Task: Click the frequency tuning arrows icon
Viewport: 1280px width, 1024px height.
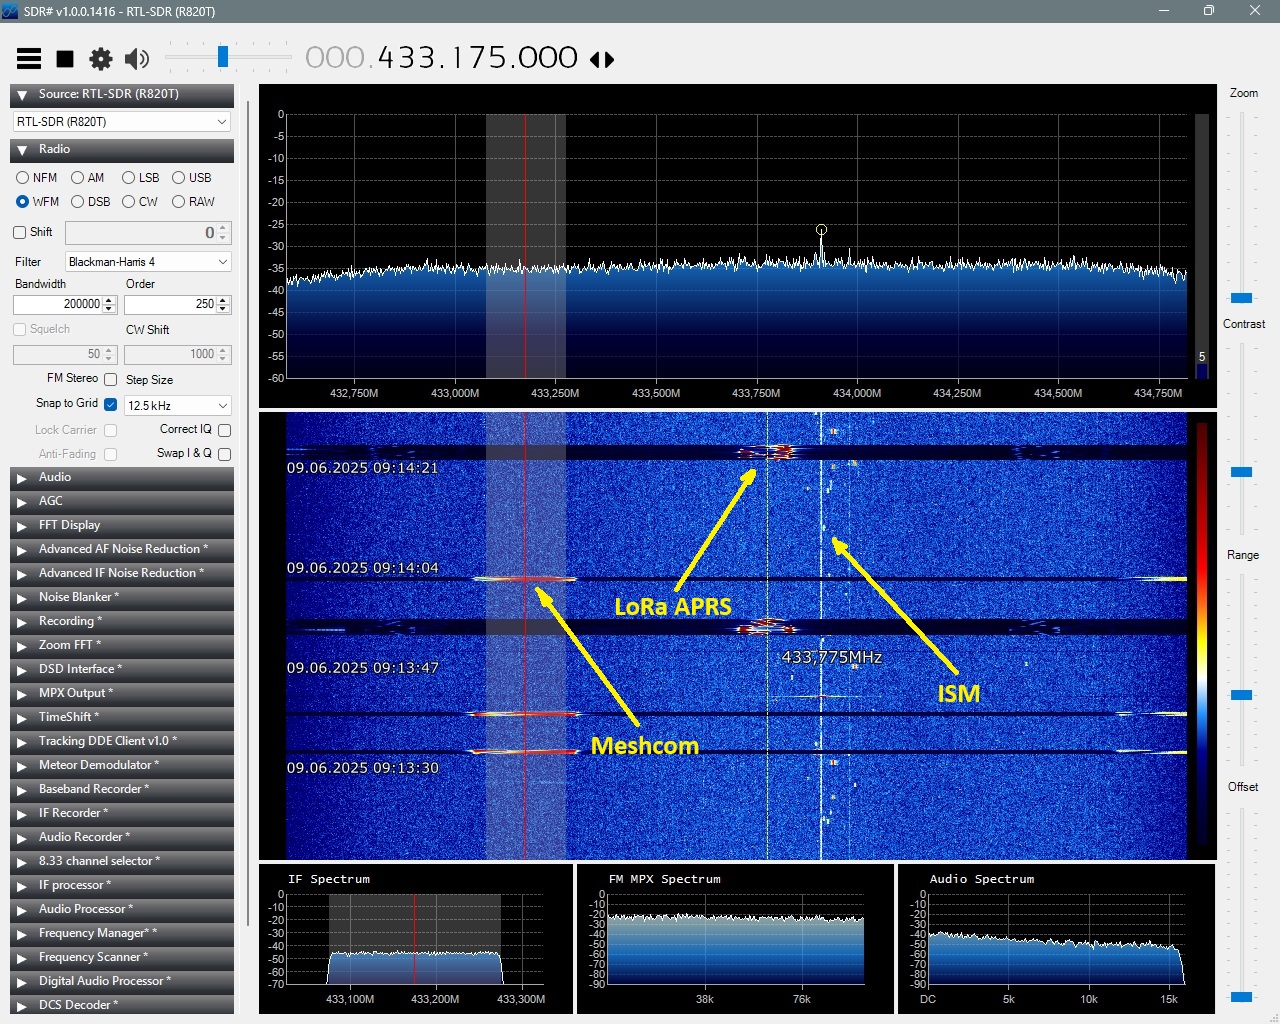Action: click(602, 60)
